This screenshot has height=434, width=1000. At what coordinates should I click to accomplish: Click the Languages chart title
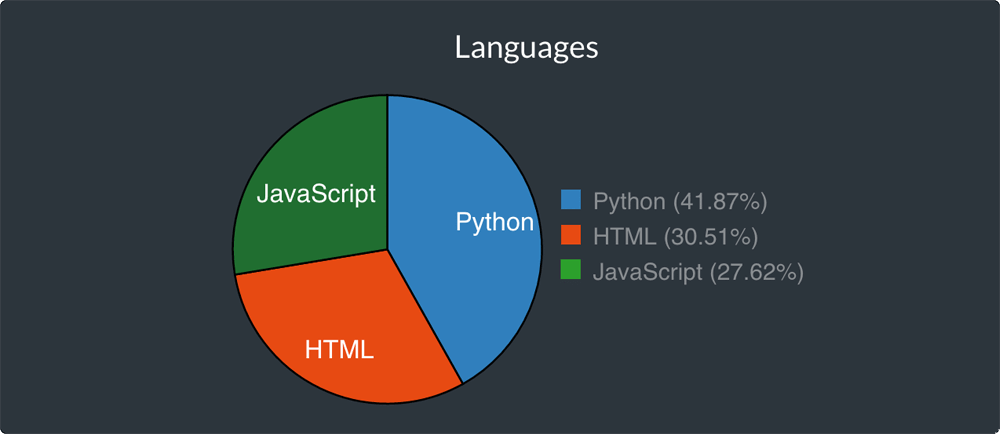coord(526,47)
